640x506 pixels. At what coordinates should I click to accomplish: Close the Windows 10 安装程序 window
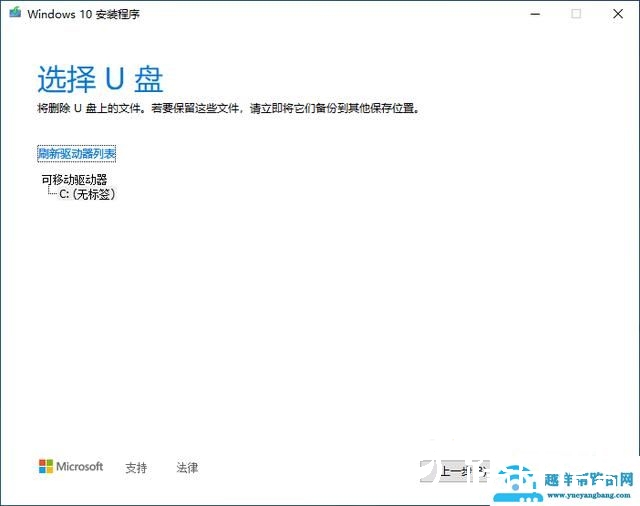click(618, 14)
